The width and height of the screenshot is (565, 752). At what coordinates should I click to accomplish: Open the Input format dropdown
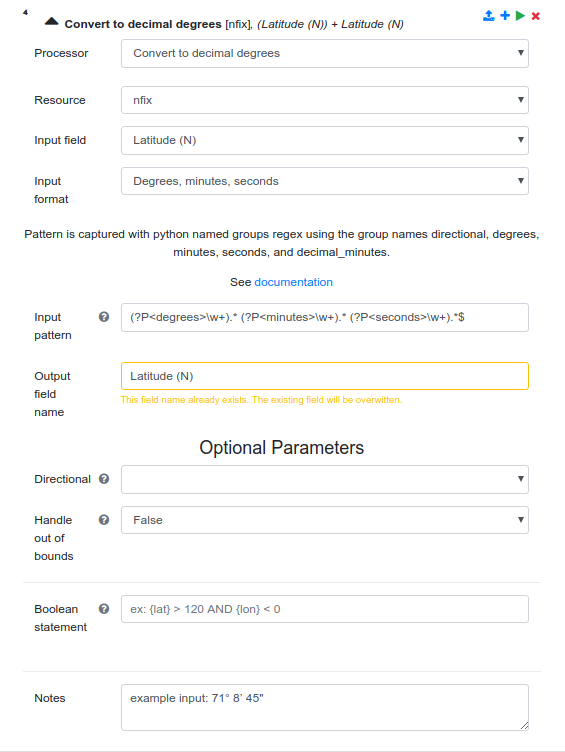coord(325,181)
